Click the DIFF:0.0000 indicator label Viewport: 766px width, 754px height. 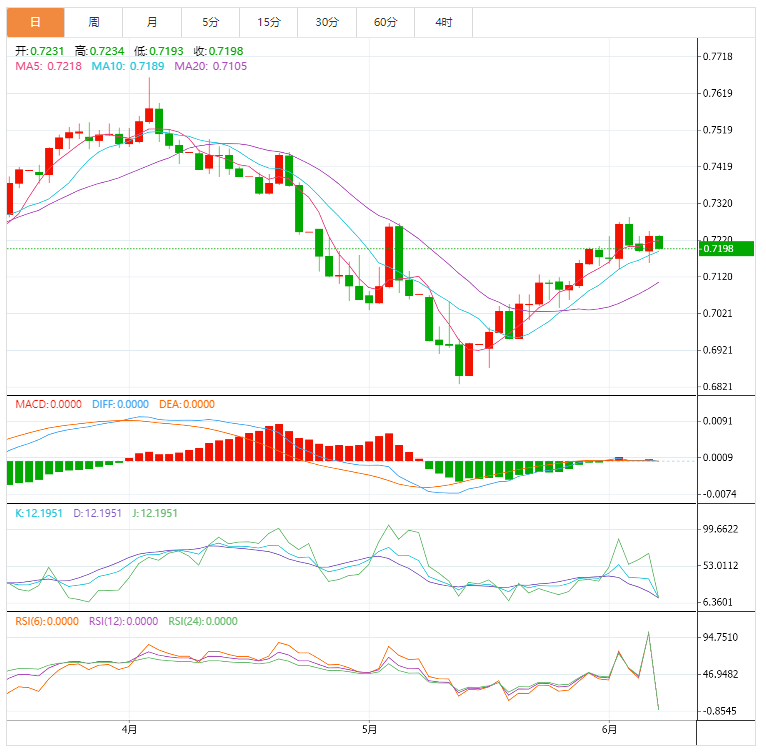tap(120, 404)
